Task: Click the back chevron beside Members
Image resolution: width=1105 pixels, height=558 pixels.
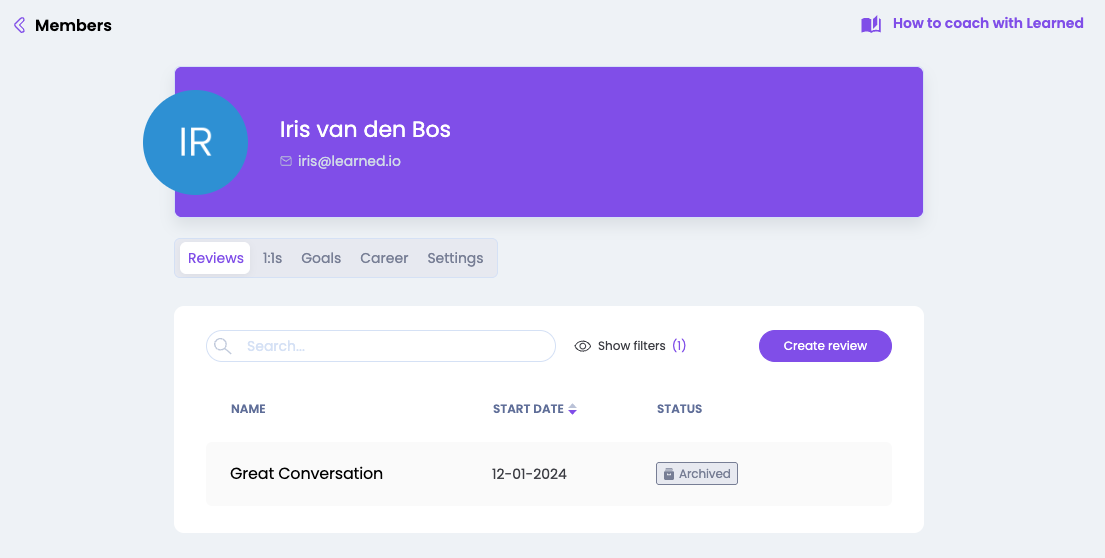Action: [19, 25]
